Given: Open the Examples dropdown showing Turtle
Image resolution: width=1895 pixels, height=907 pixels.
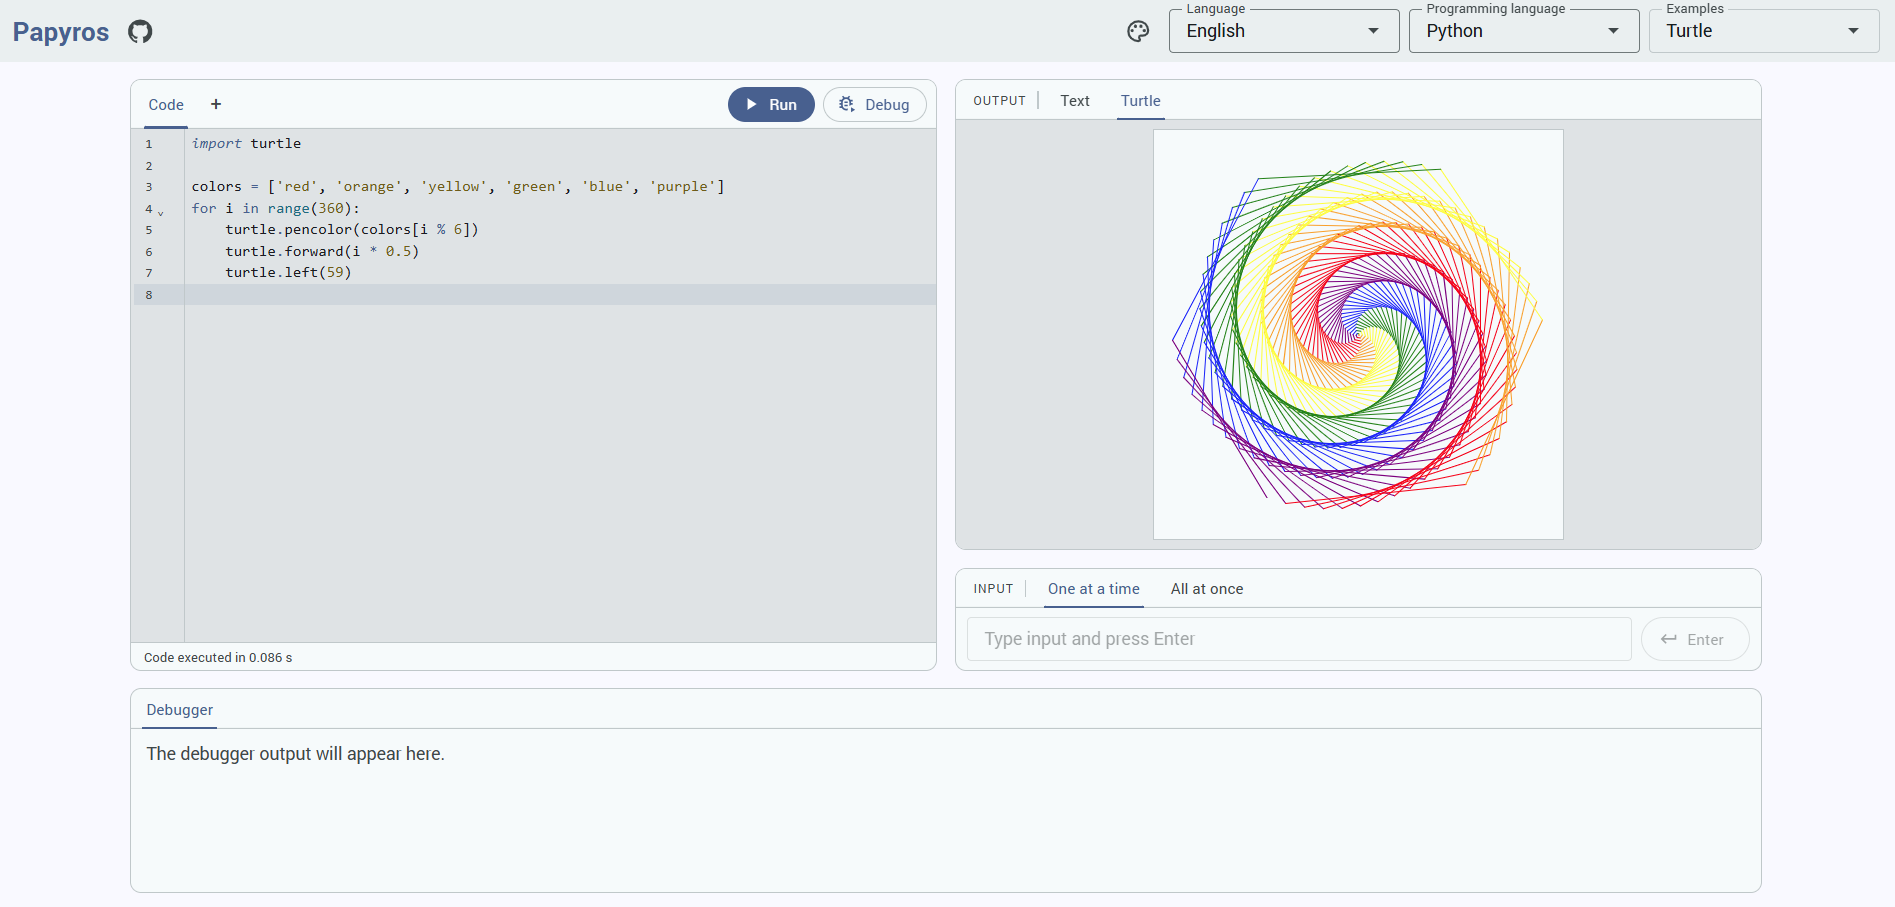Looking at the screenshot, I should click(1763, 31).
